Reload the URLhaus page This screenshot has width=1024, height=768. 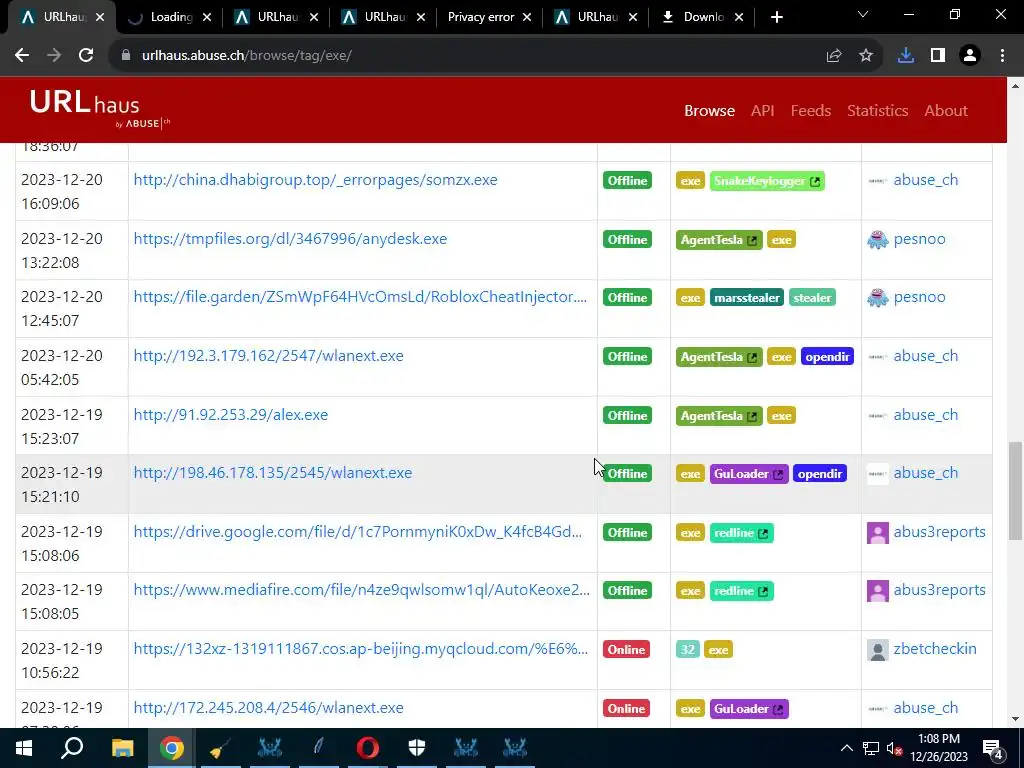click(86, 56)
